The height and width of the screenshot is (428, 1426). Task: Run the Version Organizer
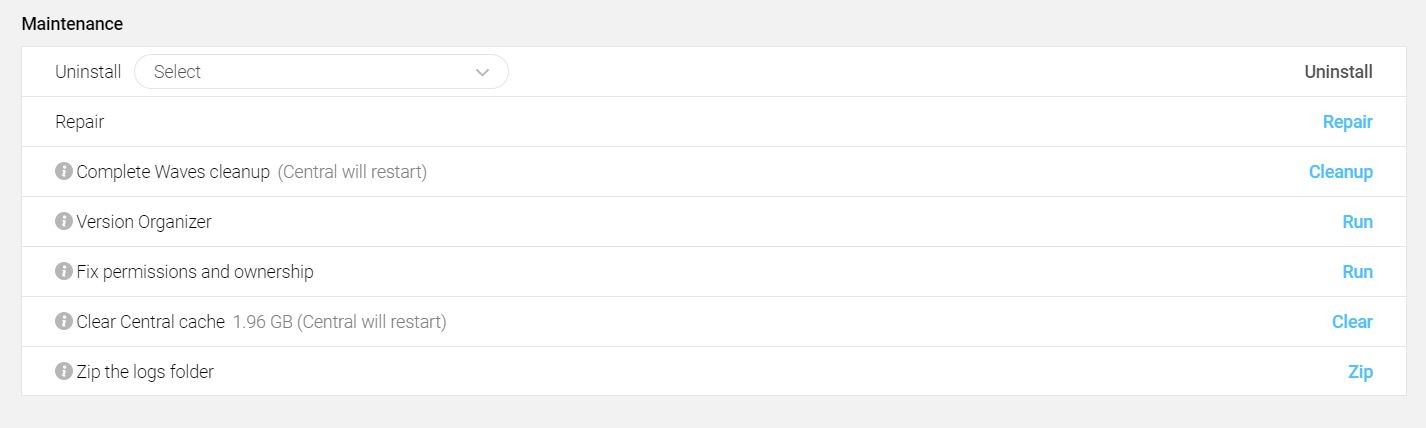(x=1357, y=222)
